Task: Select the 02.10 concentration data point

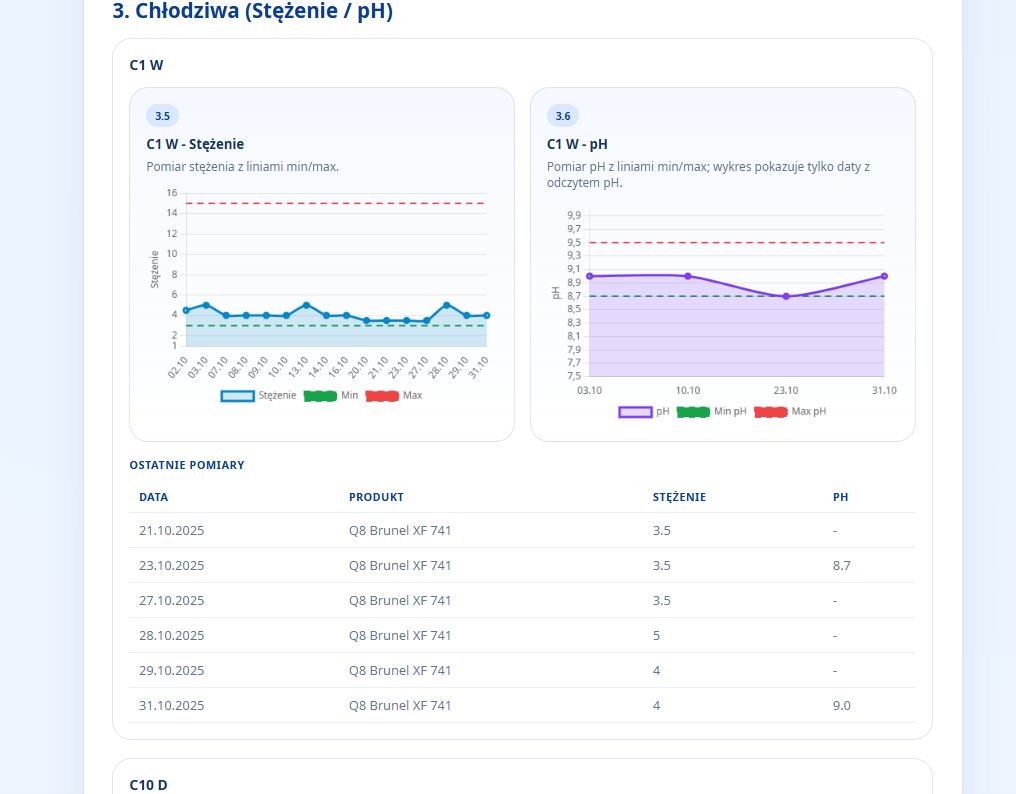Action: click(x=186, y=310)
